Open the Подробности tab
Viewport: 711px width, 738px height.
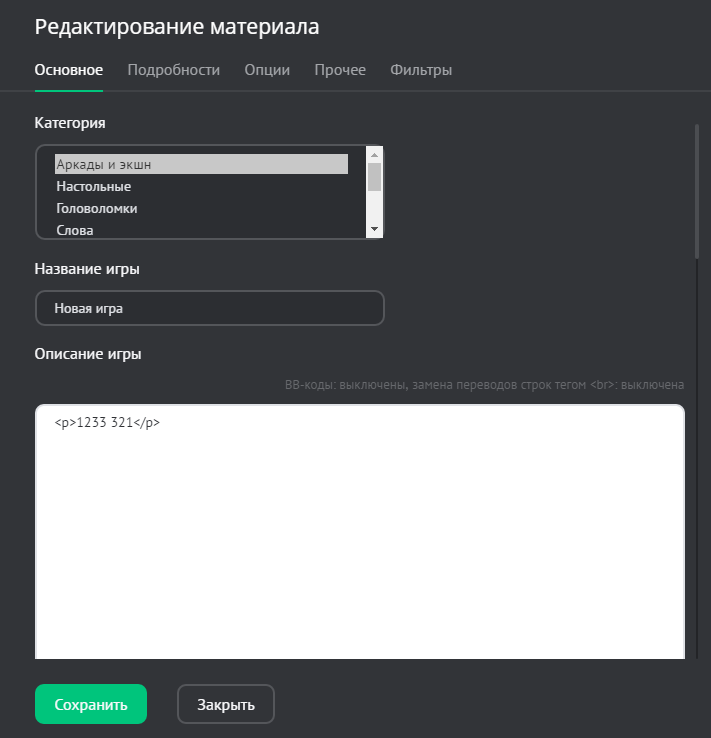174,70
